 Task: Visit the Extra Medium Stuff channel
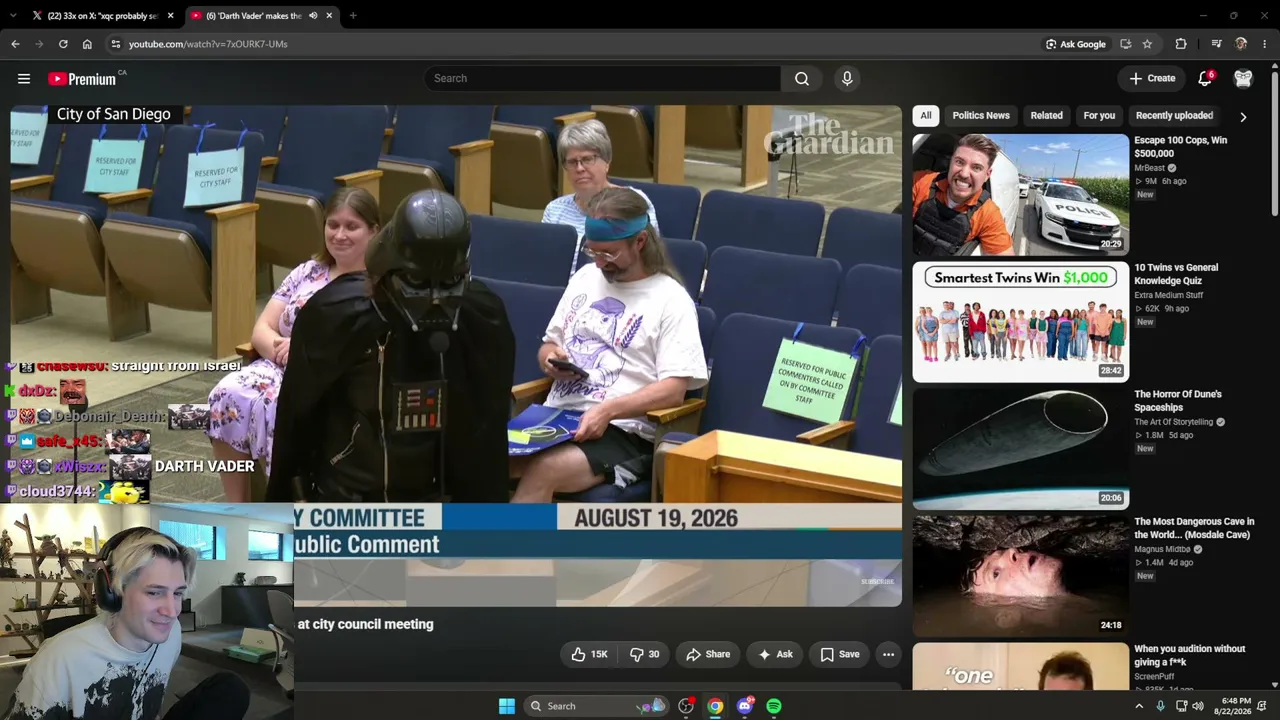1168,295
